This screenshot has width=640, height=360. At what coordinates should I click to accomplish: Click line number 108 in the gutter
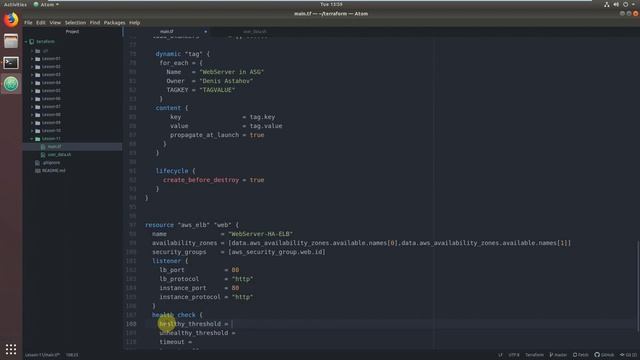(131, 324)
